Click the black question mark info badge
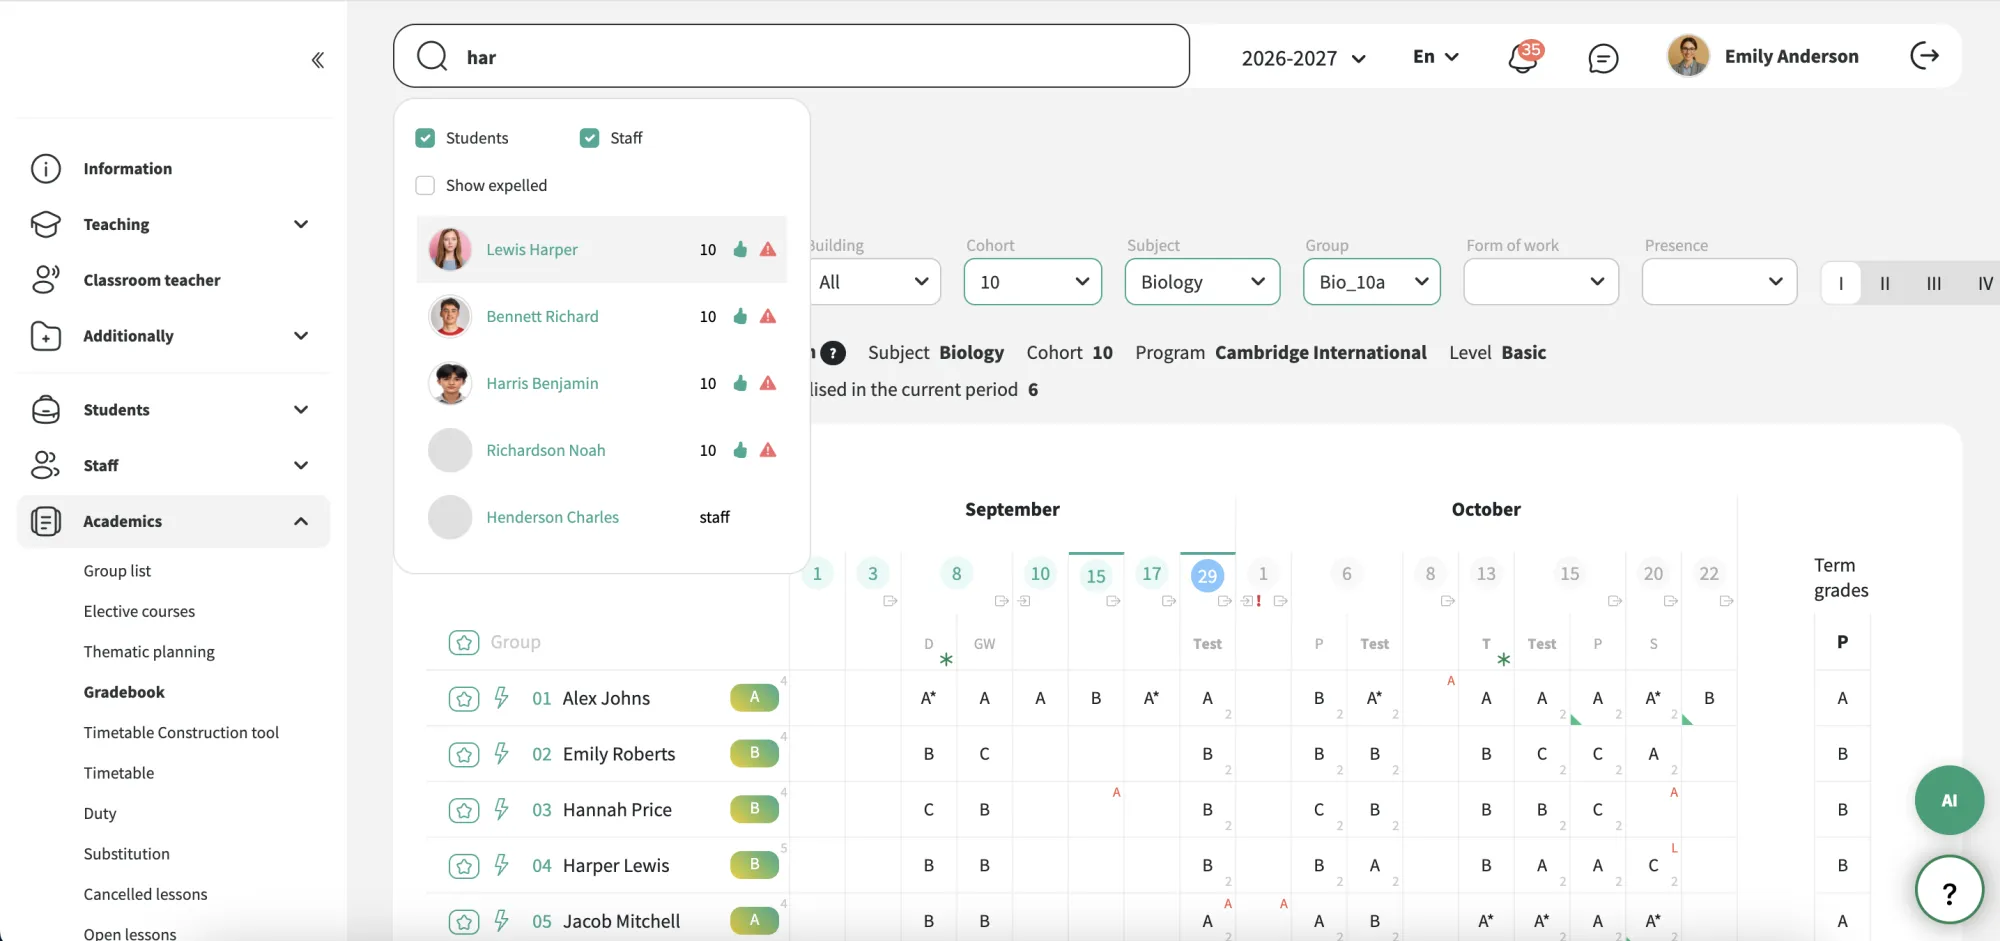 coord(833,353)
